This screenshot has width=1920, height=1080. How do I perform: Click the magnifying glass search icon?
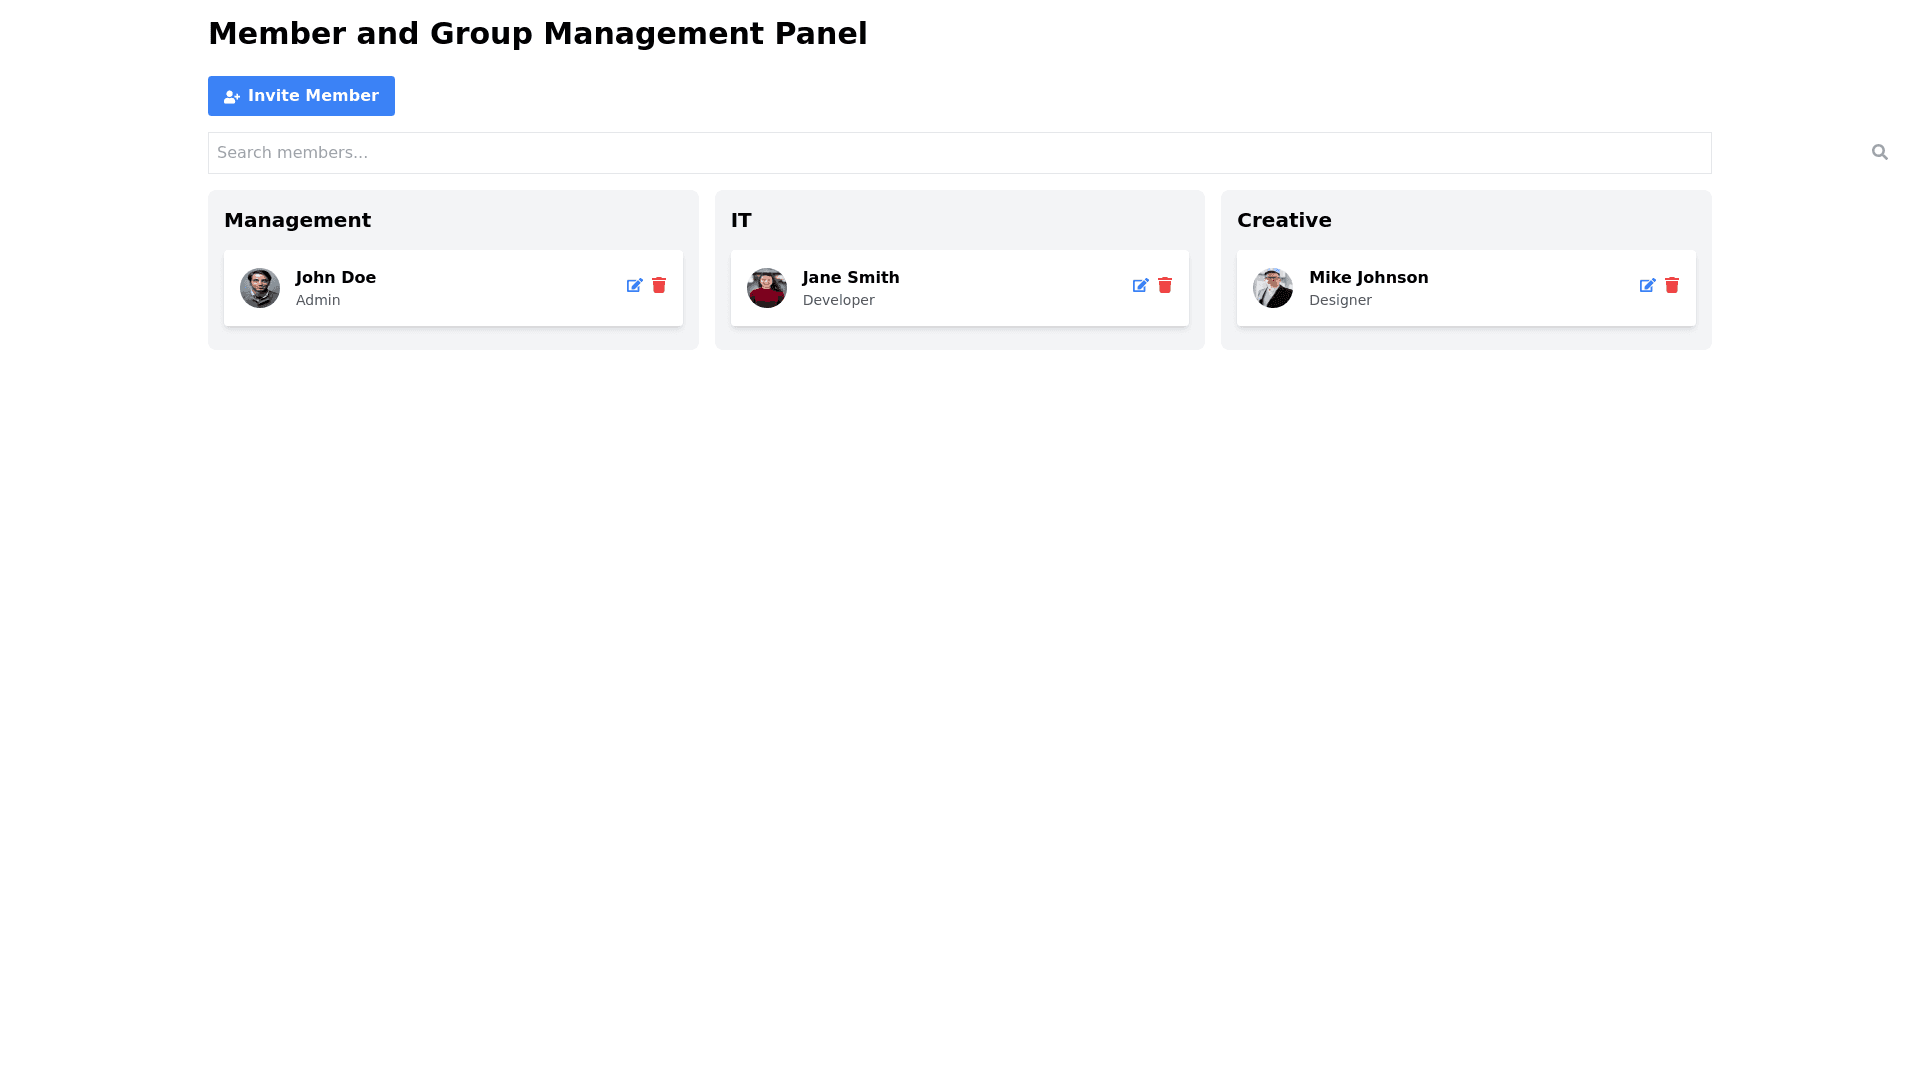(x=1879, y=152)
